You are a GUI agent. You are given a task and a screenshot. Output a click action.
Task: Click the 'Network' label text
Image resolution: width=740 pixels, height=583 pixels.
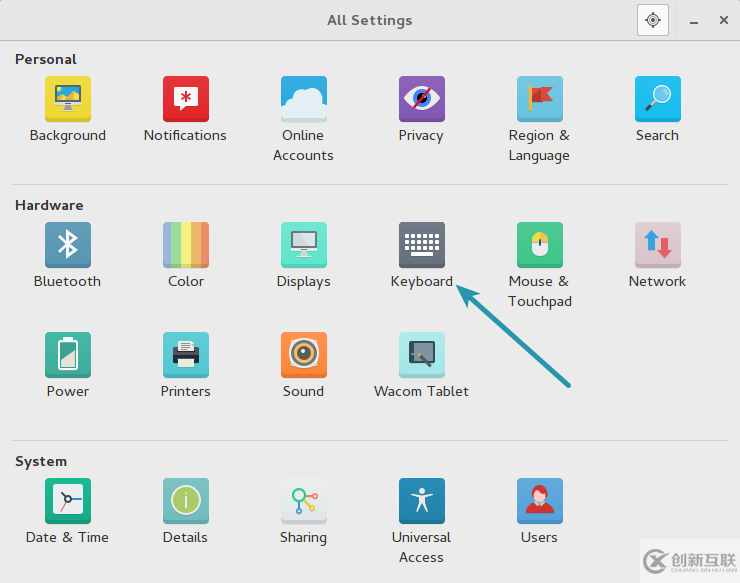(x=657, y=281)
